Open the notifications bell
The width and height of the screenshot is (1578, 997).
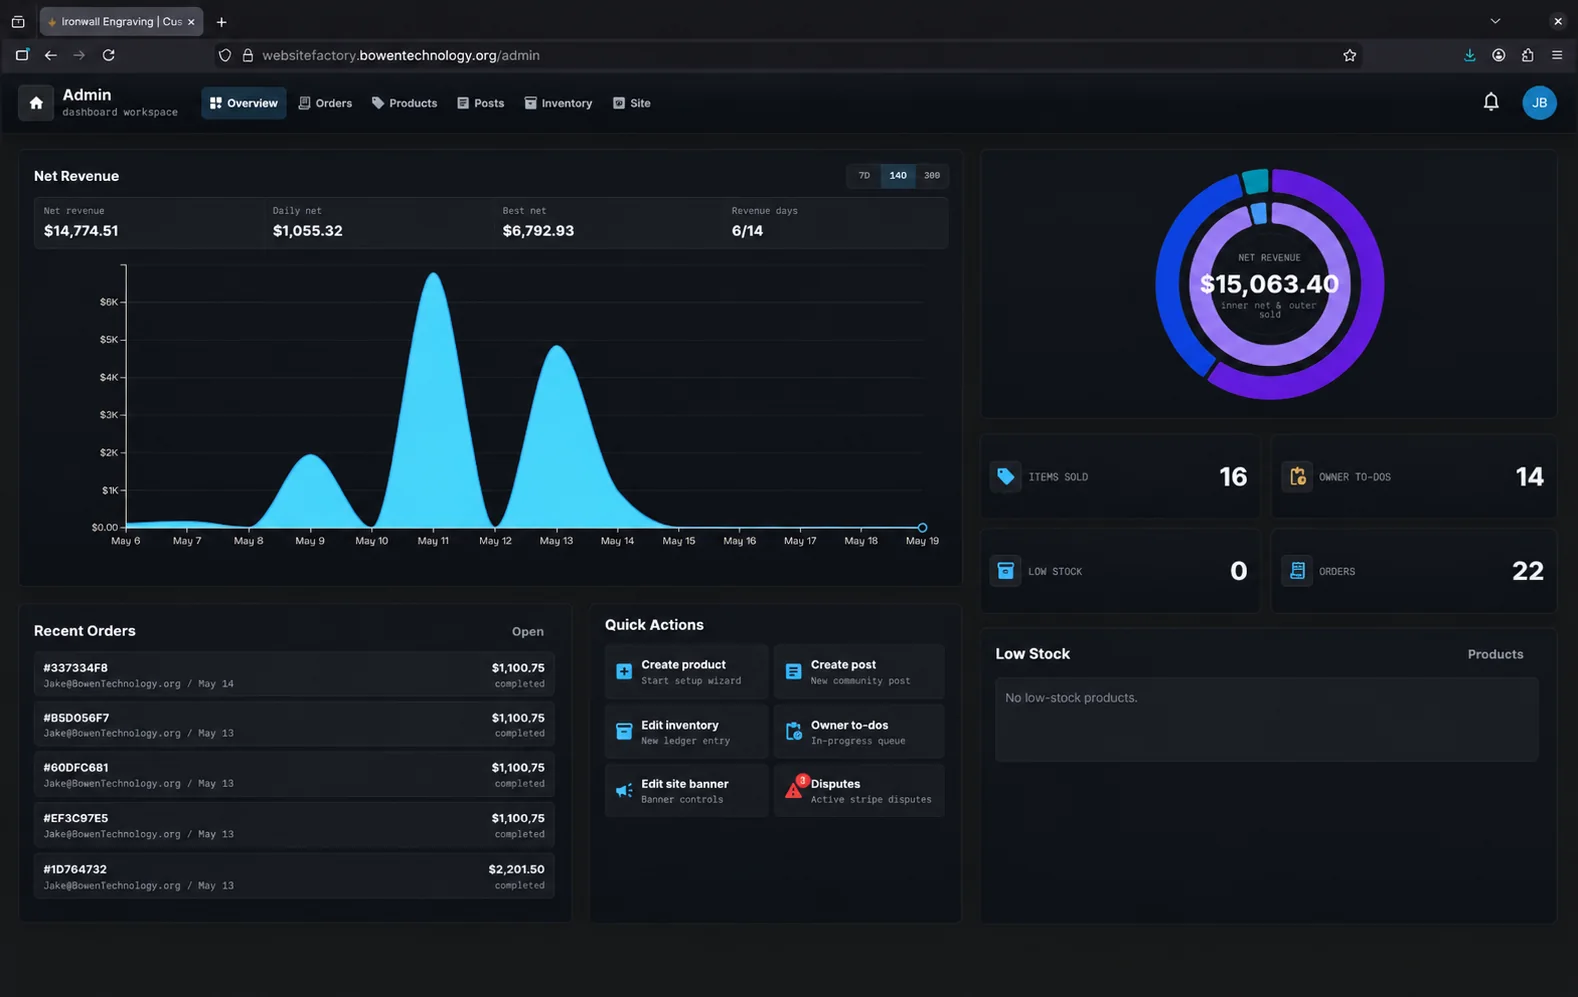[x=1491, y=102]
